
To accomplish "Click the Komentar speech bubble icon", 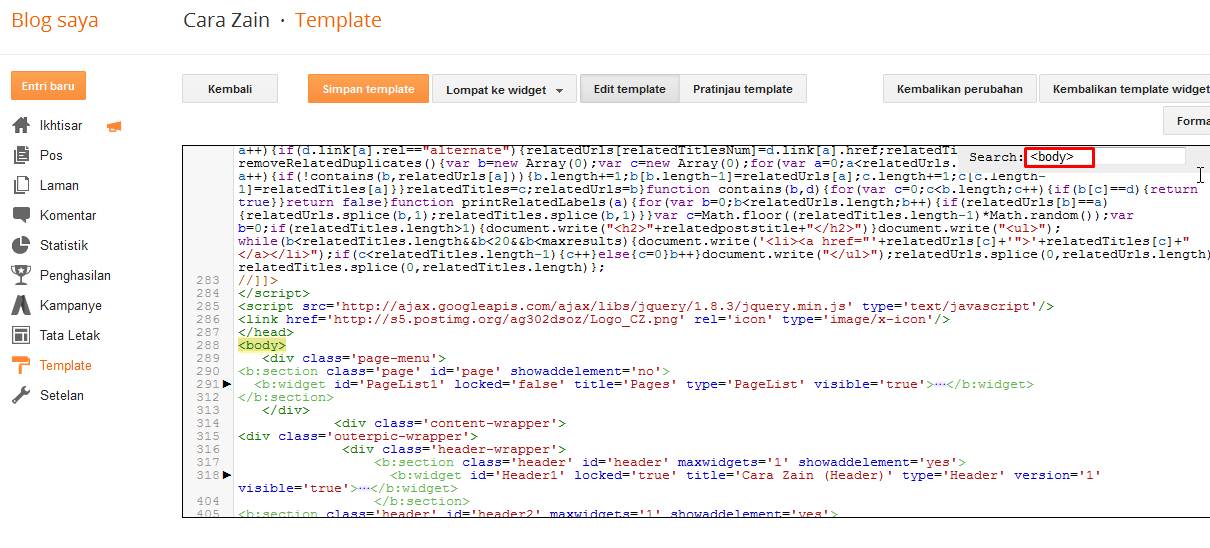I will 20,215.
